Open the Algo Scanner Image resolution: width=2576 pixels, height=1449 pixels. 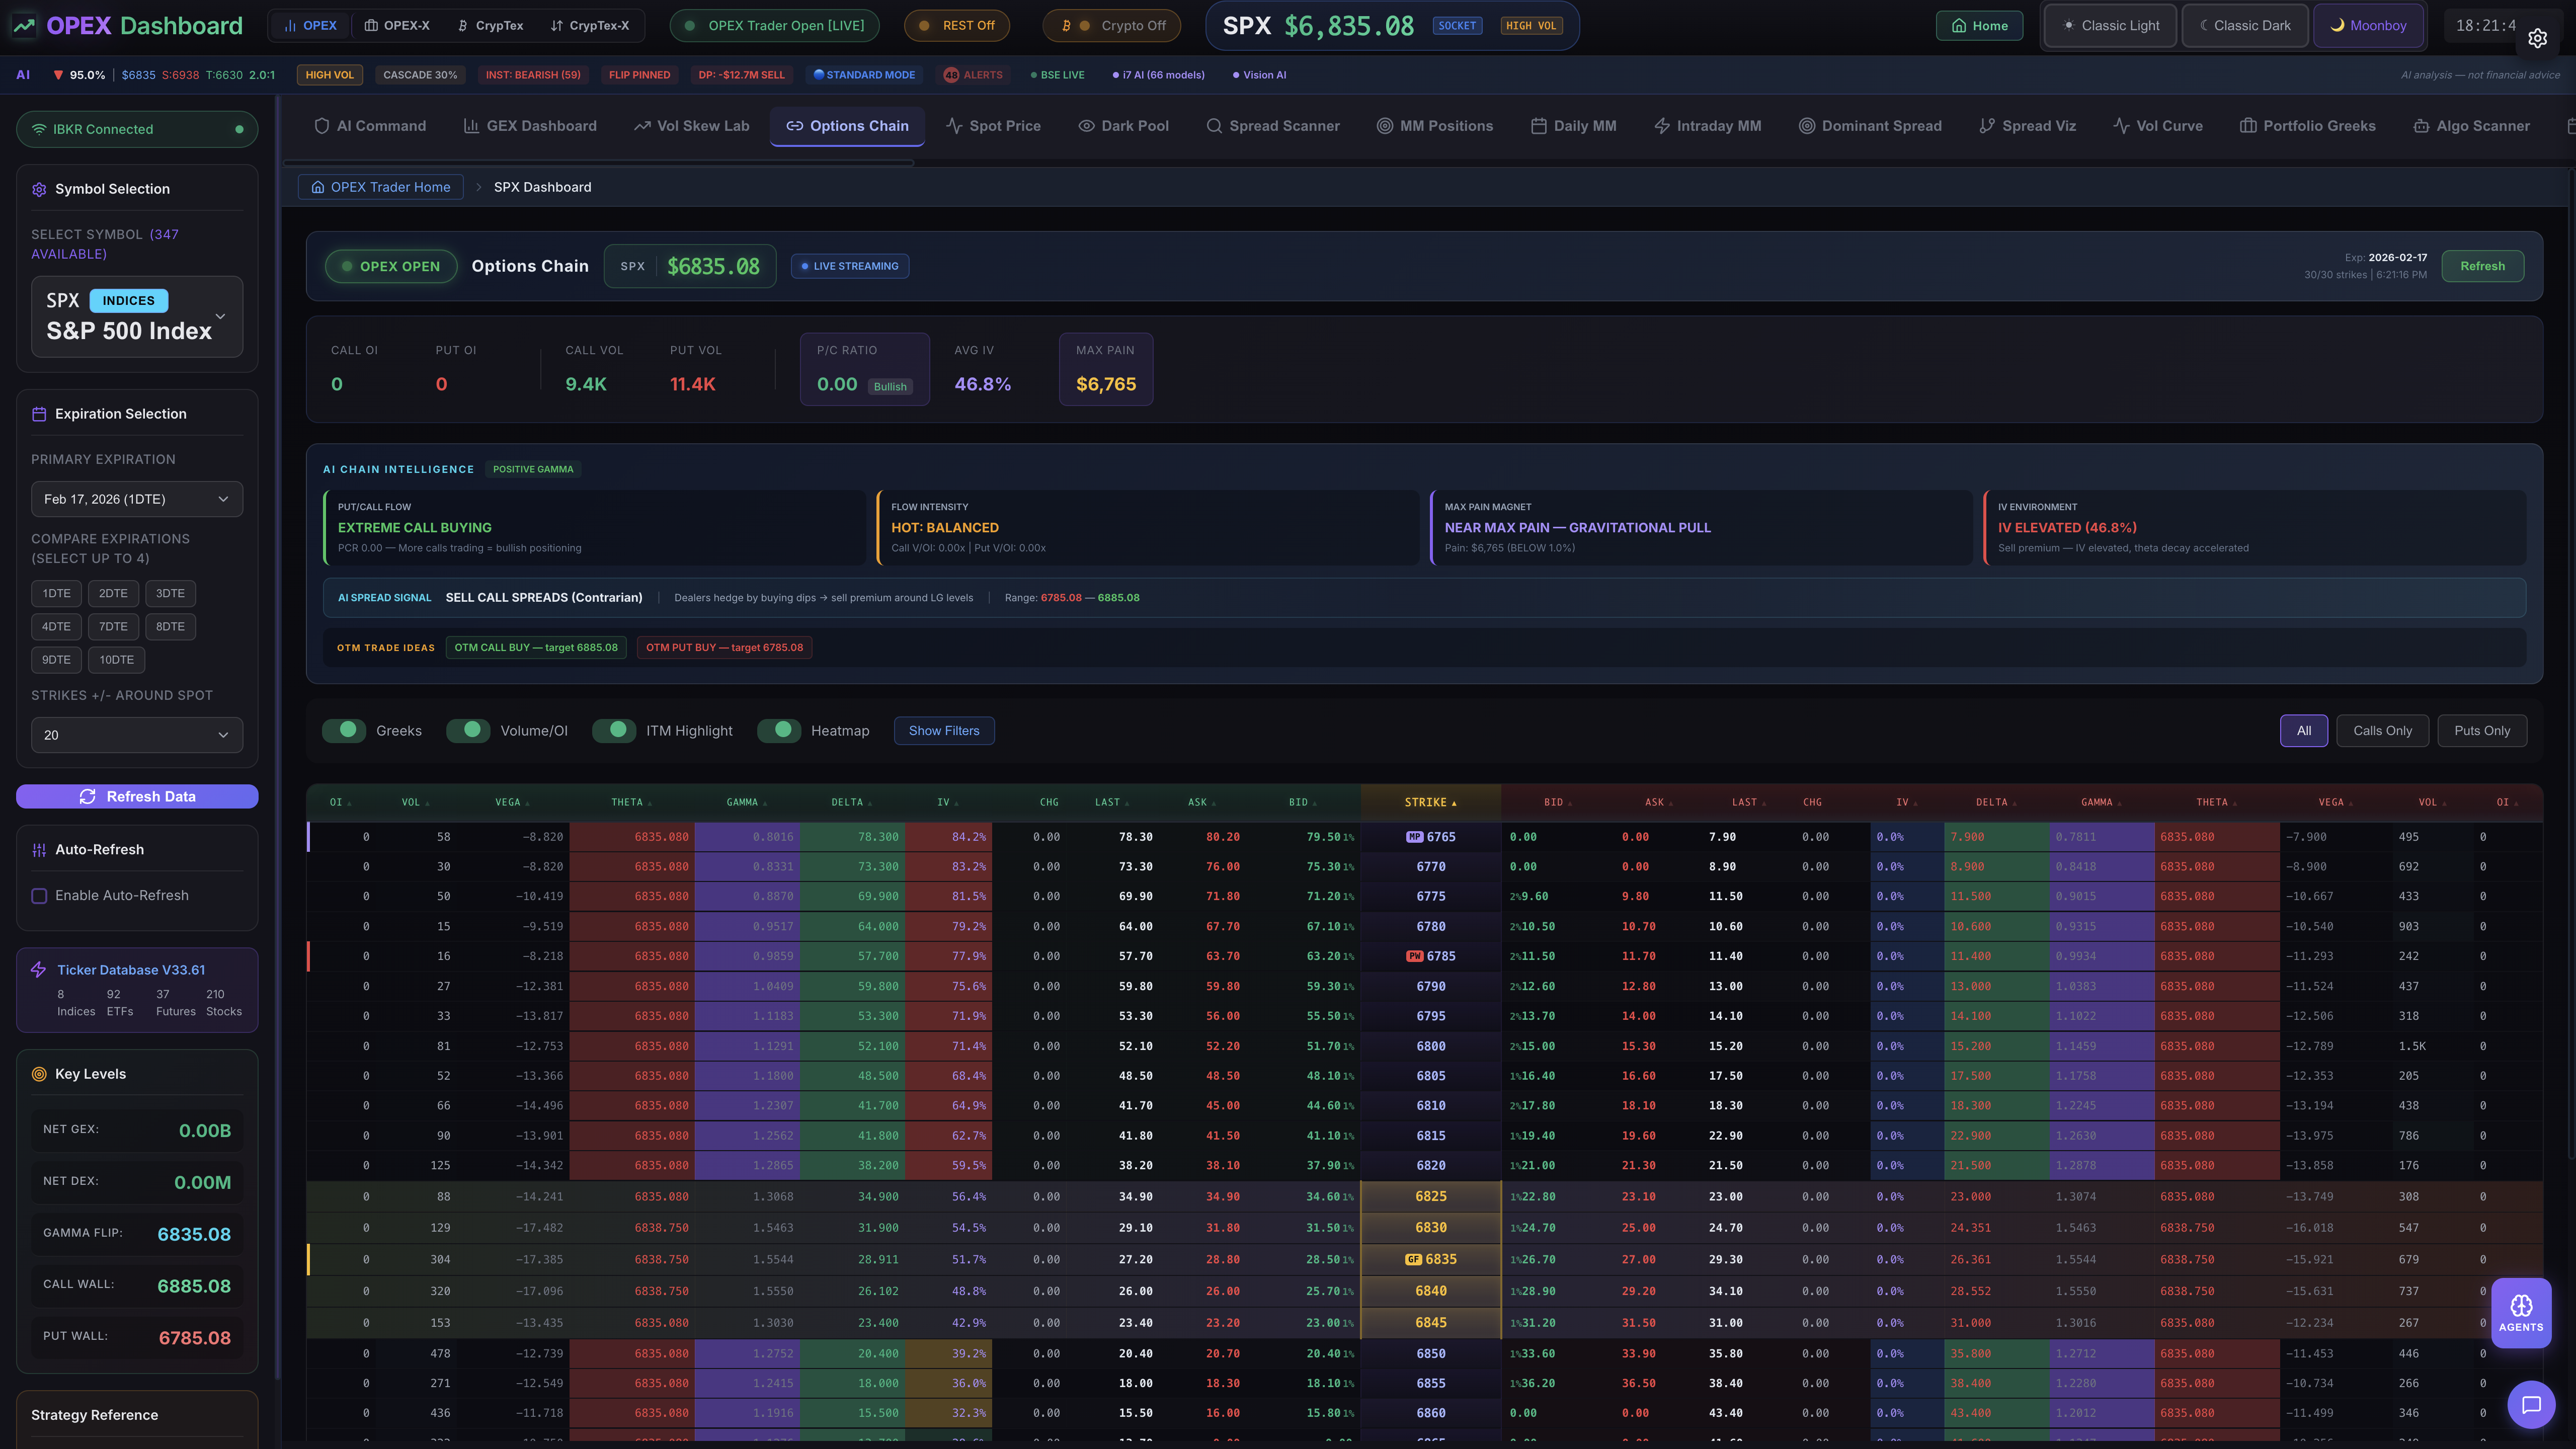2471,126
